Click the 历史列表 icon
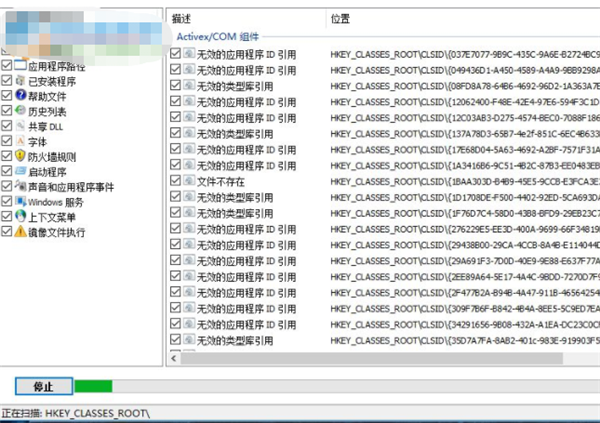600x423 pixels. (20, 110)
